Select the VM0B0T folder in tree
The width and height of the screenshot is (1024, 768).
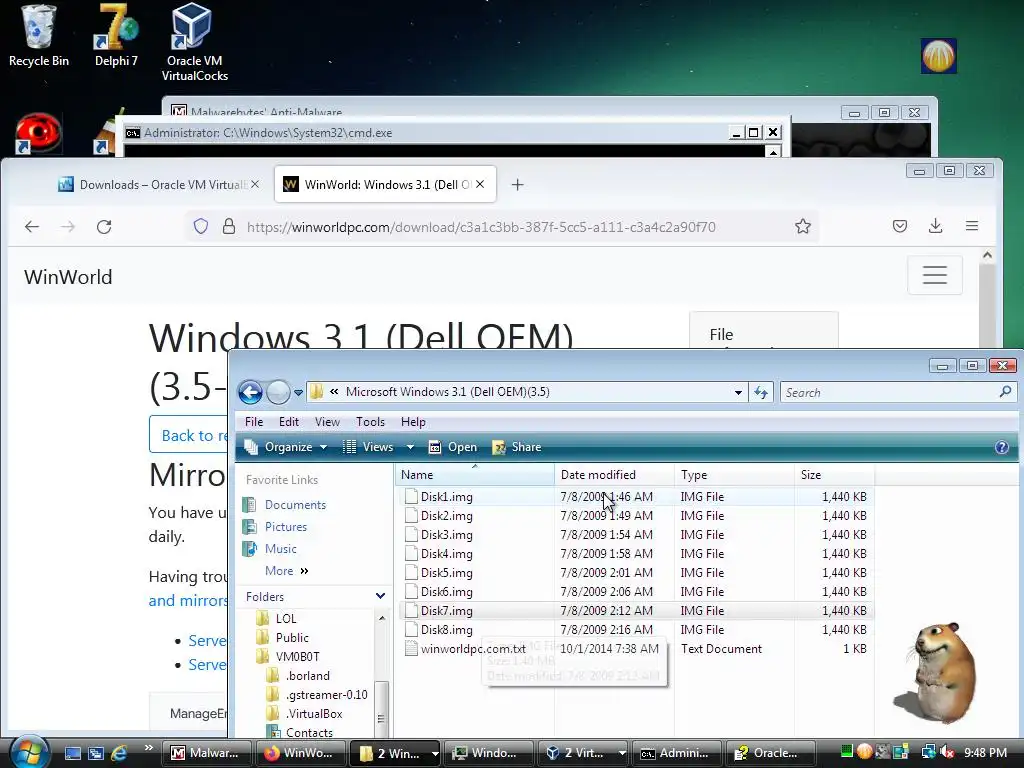click(297, 656)
